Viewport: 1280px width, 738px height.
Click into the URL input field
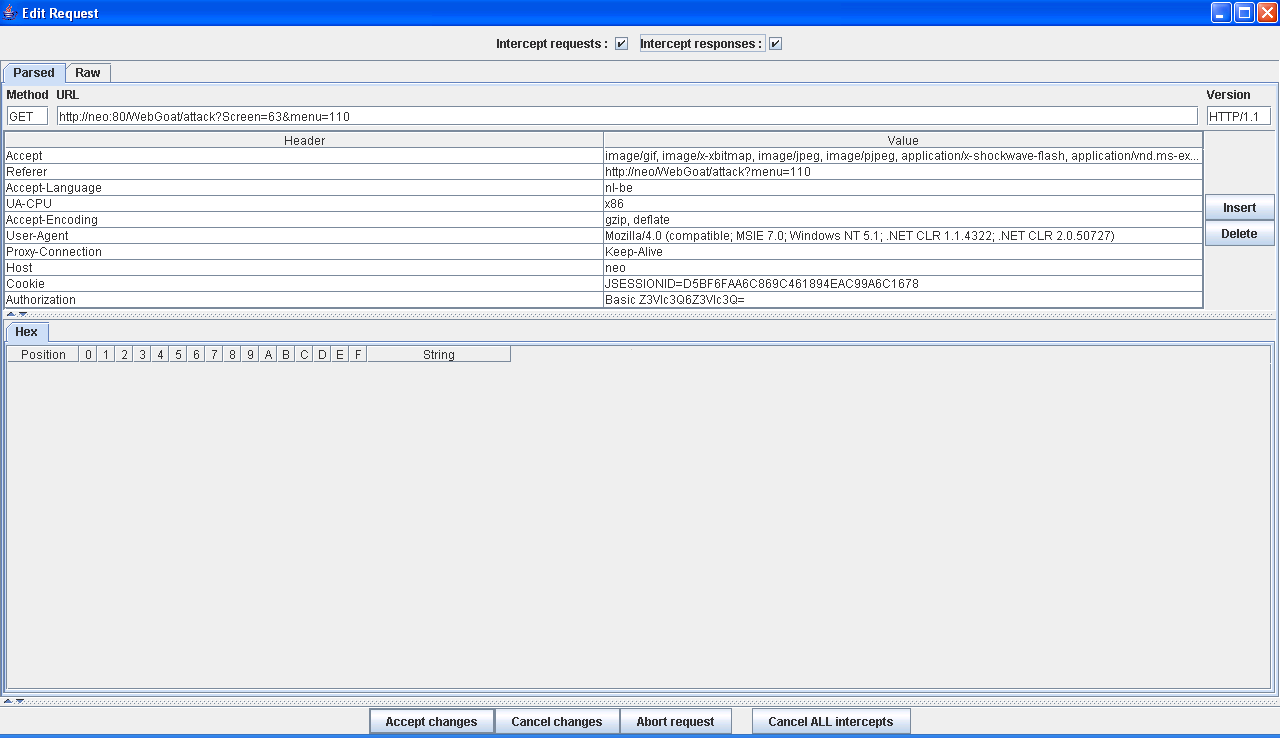click(x=627, y=116)
